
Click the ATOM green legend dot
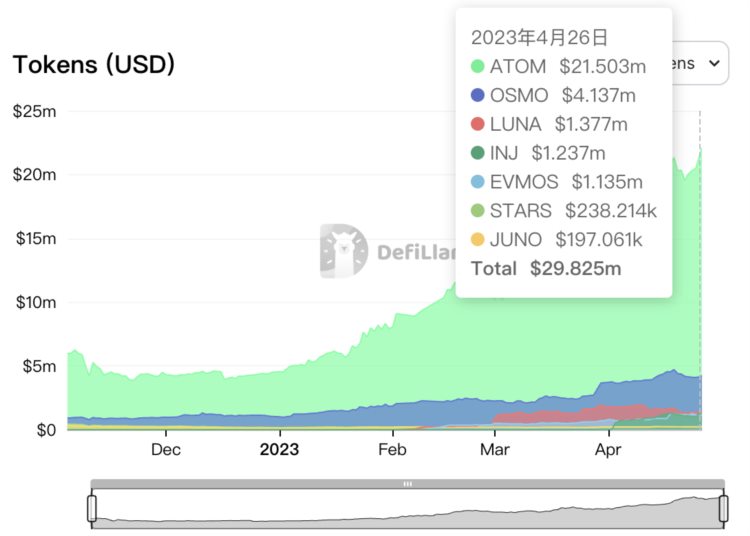(477, 67)
